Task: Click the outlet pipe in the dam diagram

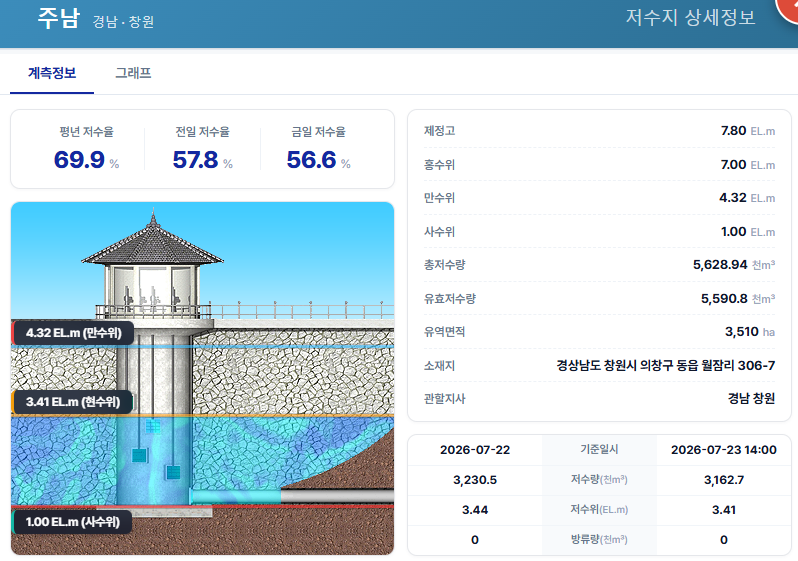Action: point(292,496)
